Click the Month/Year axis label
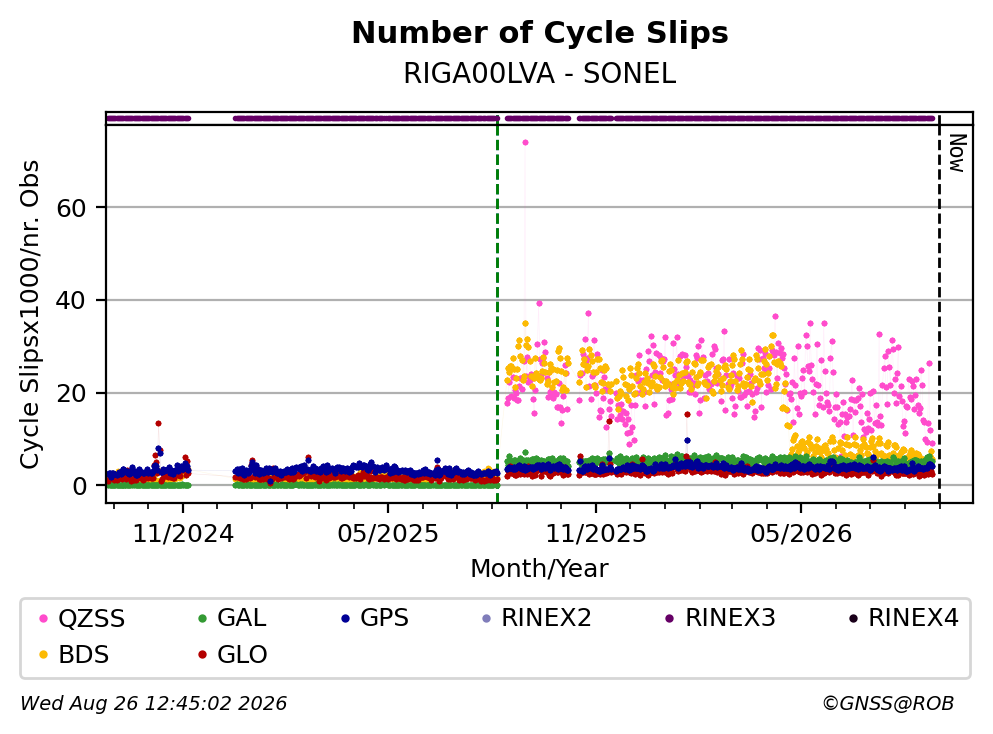Image resolution: width=993 pixels, height=734 pixels. (x=540, y=568)
